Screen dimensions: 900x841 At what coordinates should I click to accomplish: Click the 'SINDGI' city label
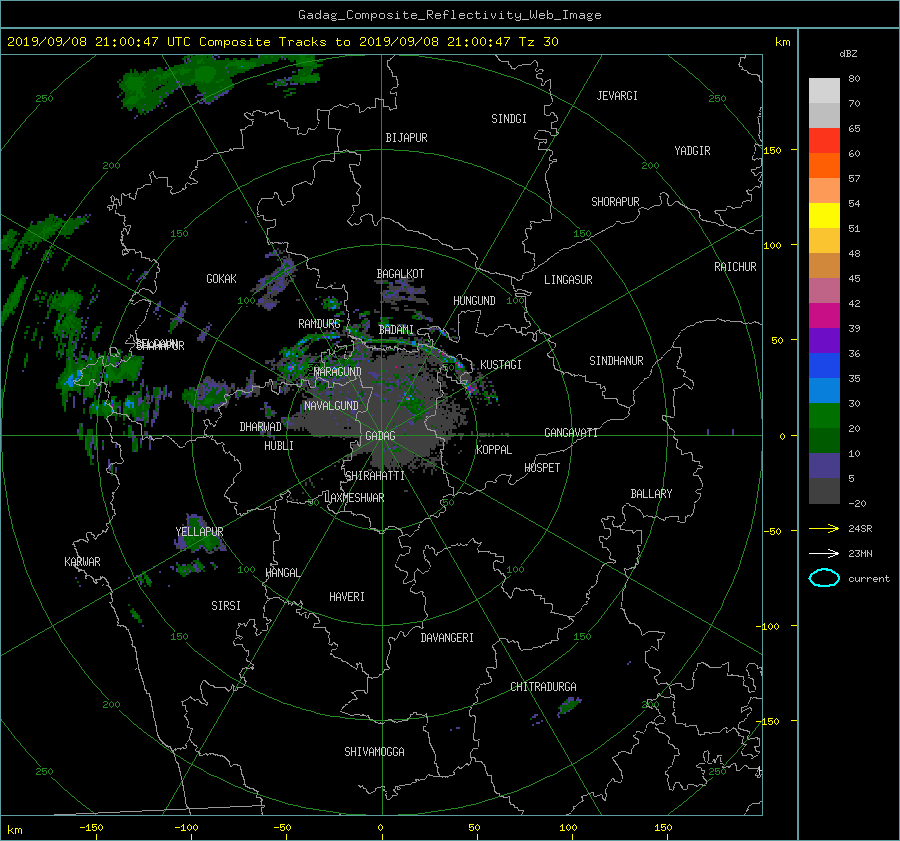coord(509,119)
